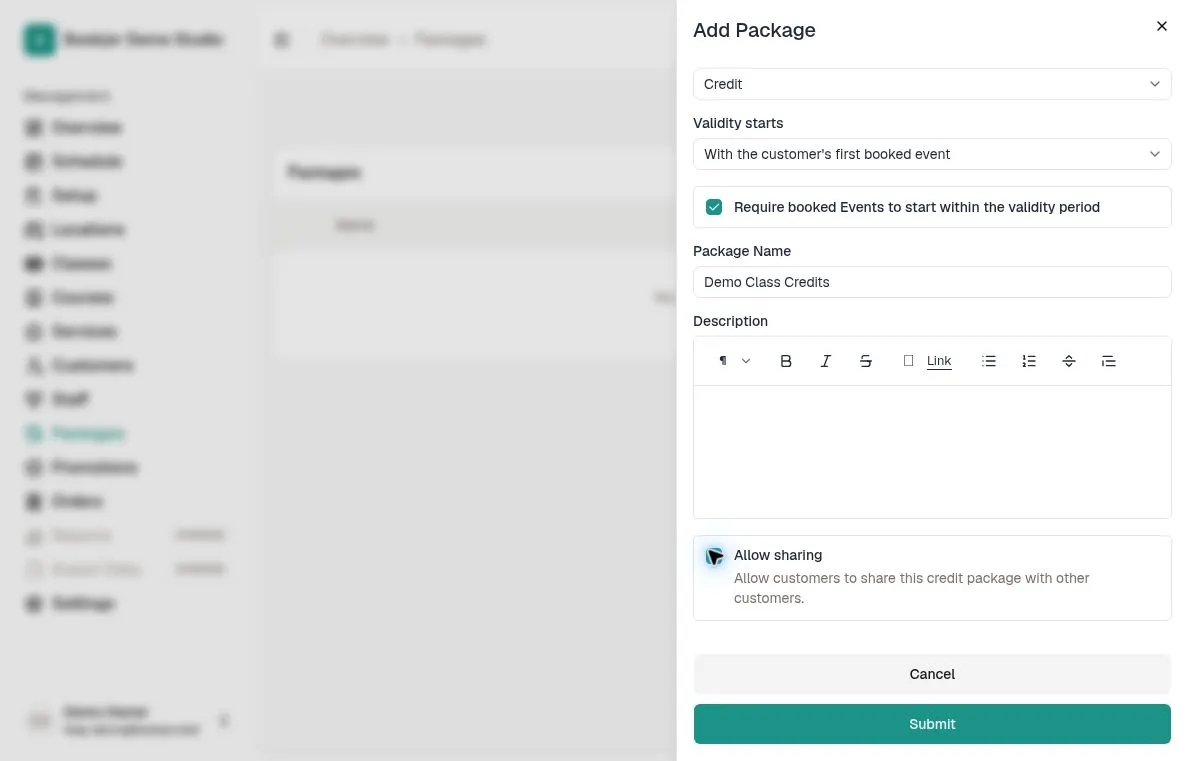Toggle bold formatting

[x=786, y=361]
